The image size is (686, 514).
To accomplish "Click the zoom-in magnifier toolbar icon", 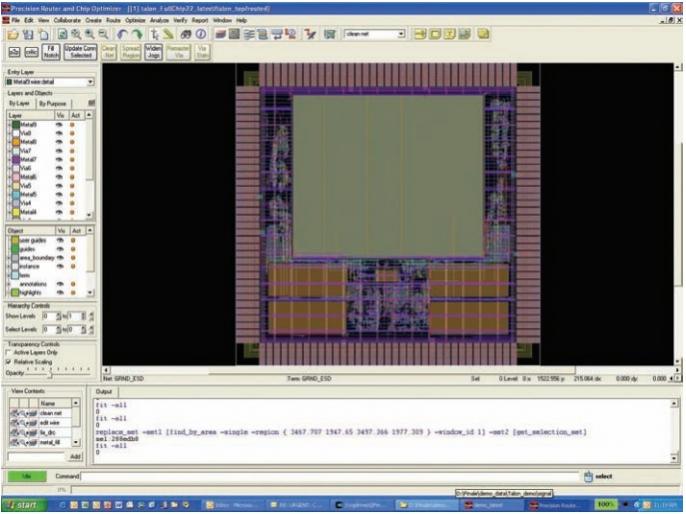I will click(90, 34).
